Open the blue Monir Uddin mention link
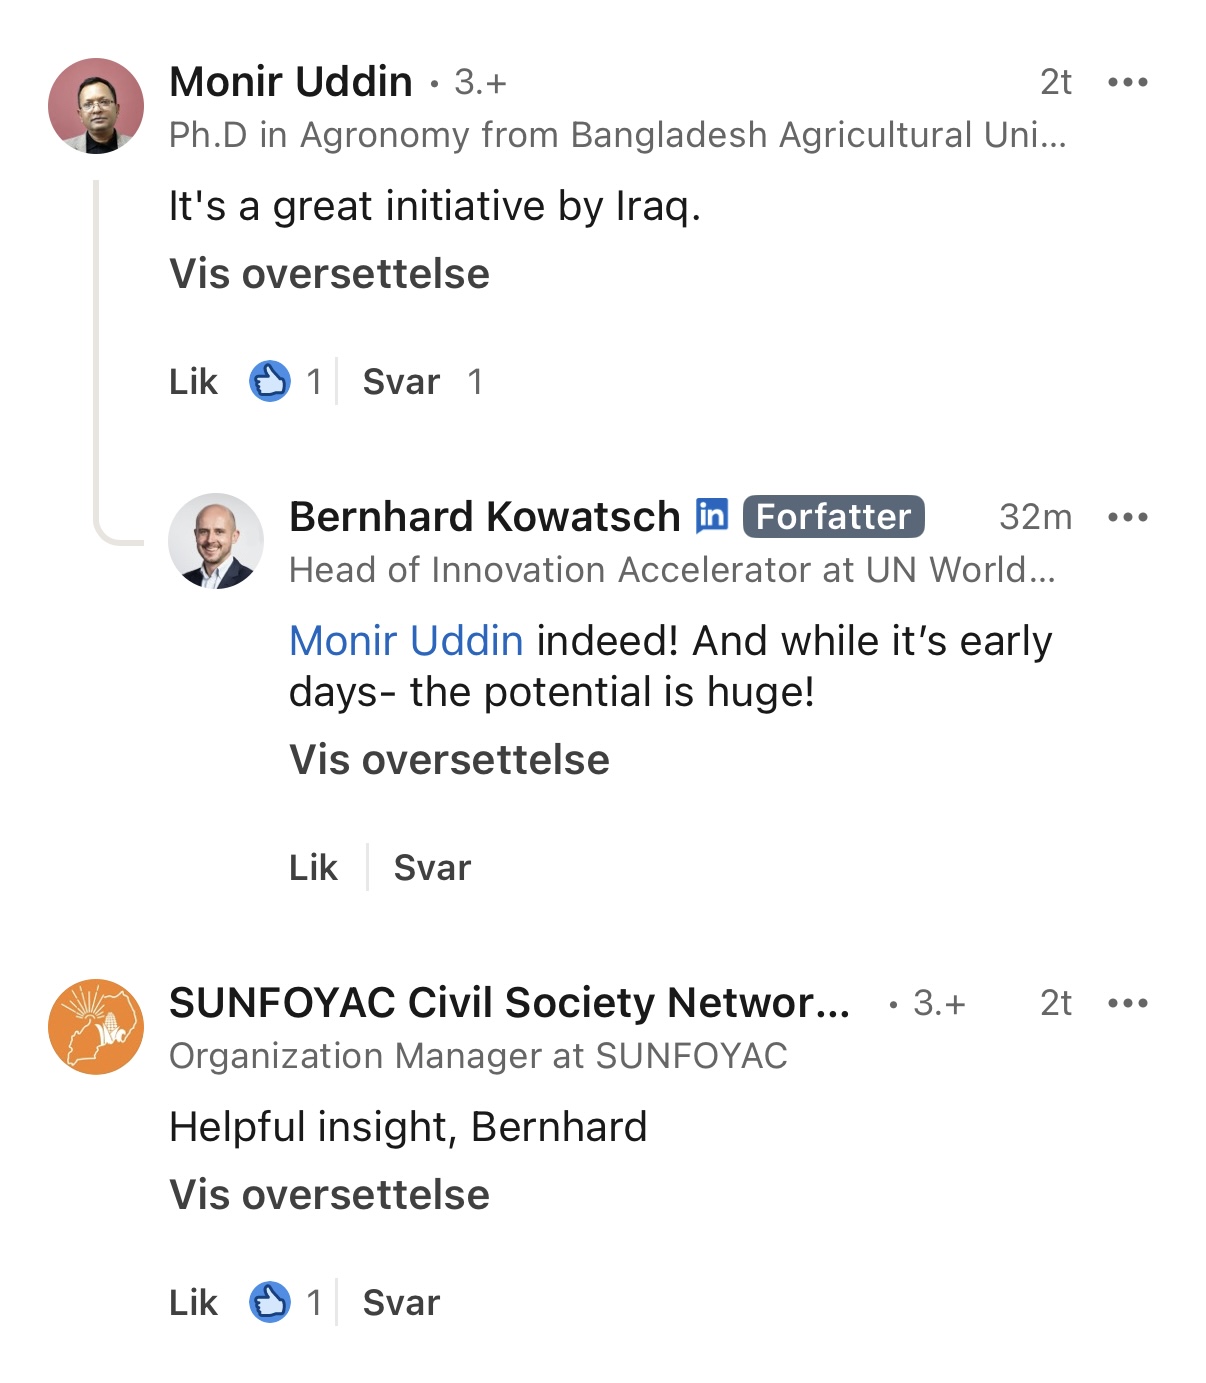The width and height of the screenshot is (1206, 1383). [x=406, y=641]
